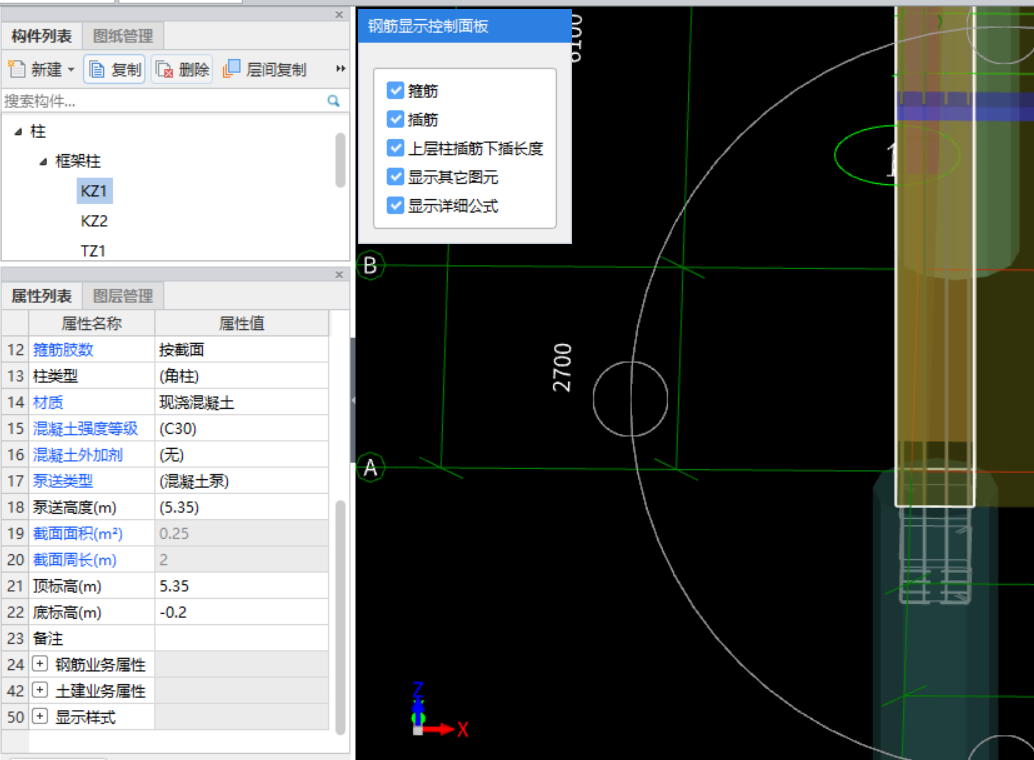Select KZ1 in the component tree

94,191
